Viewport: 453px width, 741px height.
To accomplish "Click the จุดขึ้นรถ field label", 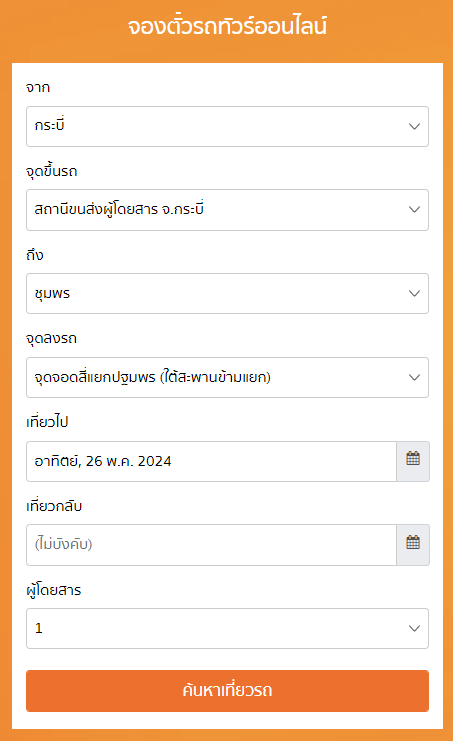I will coord(51,171).
